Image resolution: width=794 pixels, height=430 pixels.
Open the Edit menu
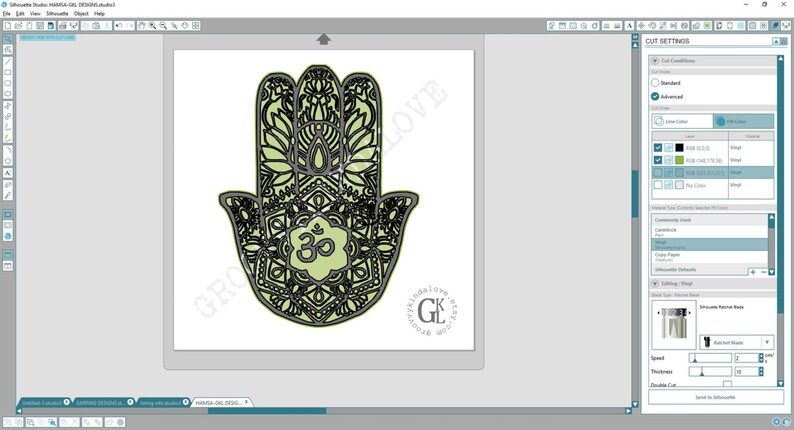click(20, 14)
